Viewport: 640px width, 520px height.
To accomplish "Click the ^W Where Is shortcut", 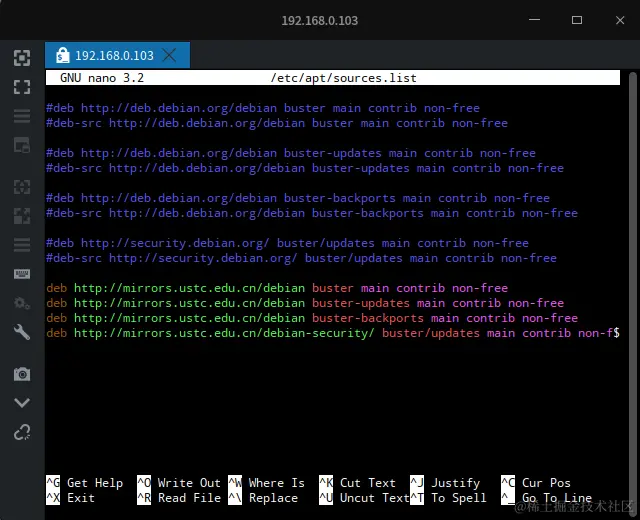I will (x=266, y=483).
